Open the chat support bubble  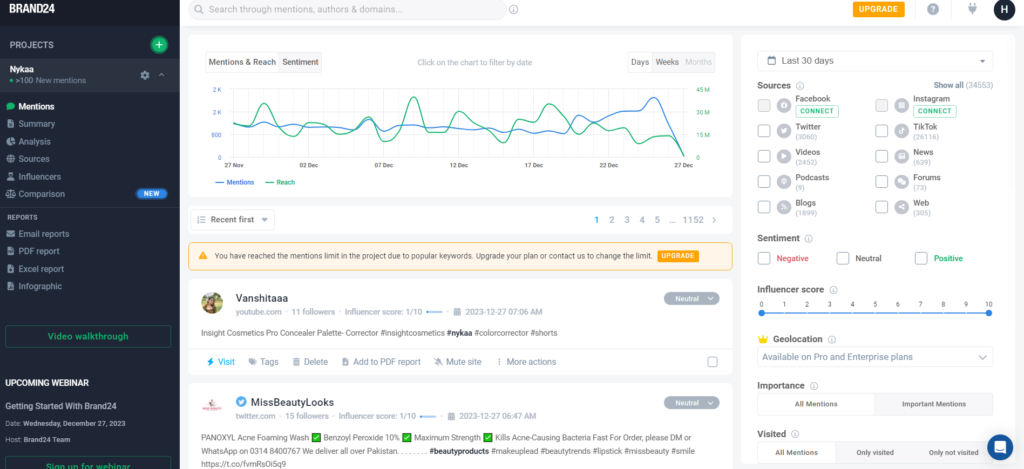pos(1000,447)
